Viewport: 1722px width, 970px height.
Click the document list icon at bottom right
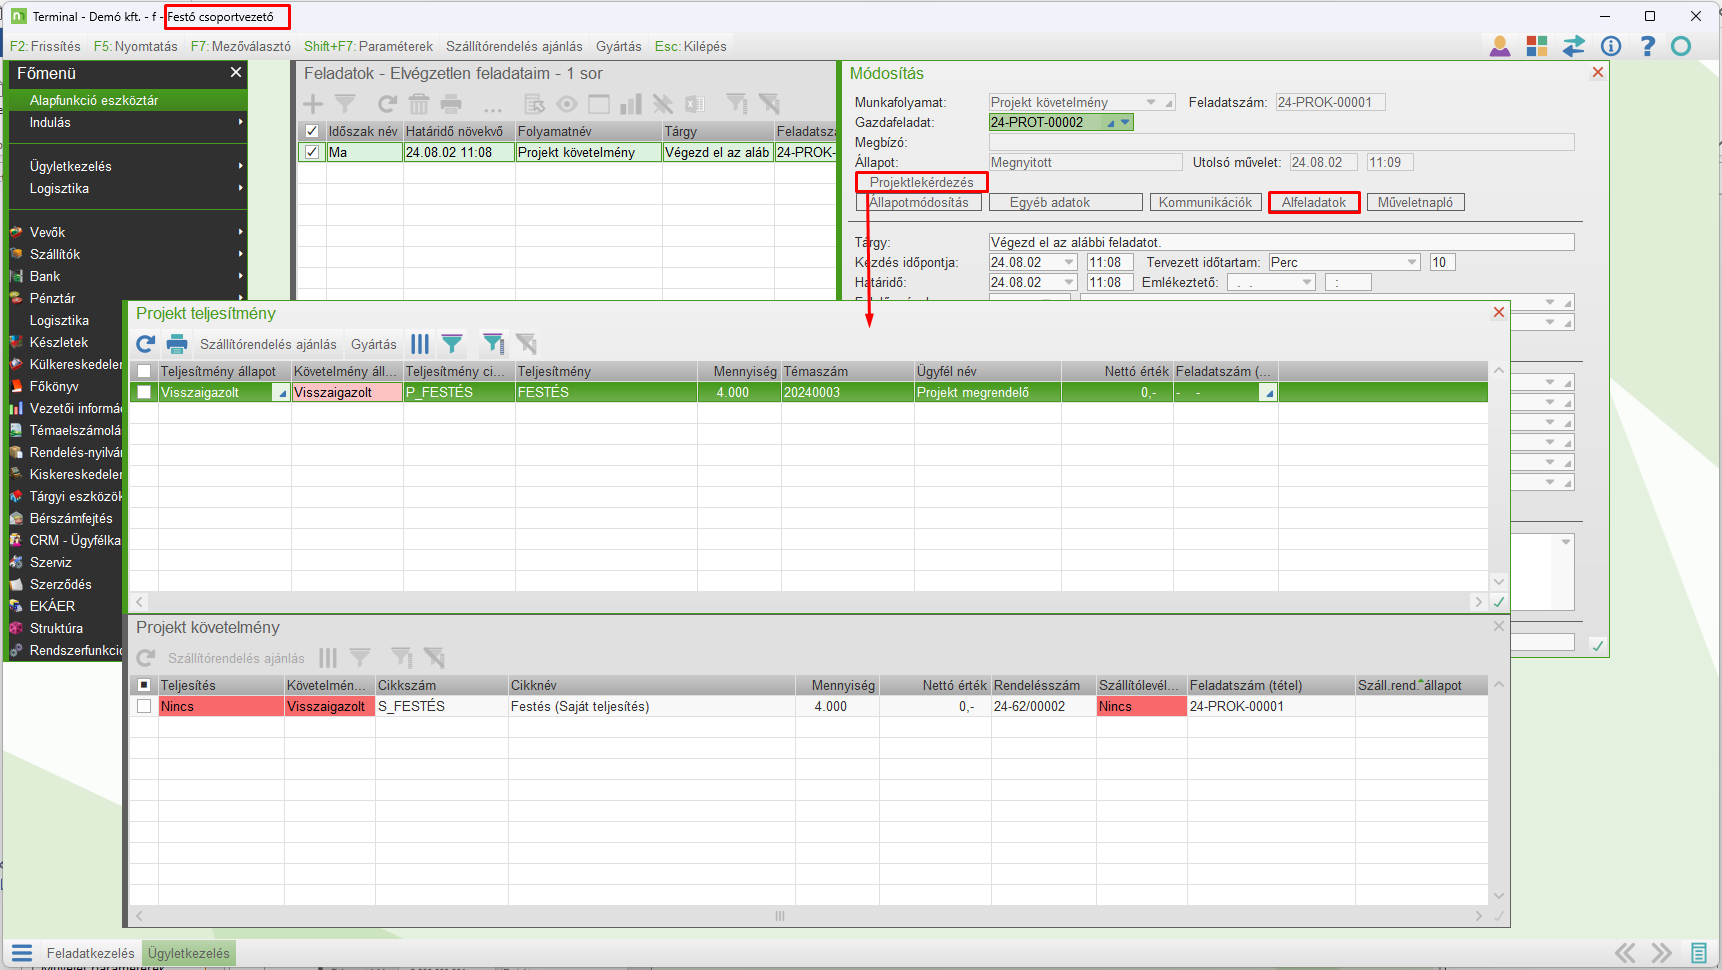click(x=1699, y=953)
